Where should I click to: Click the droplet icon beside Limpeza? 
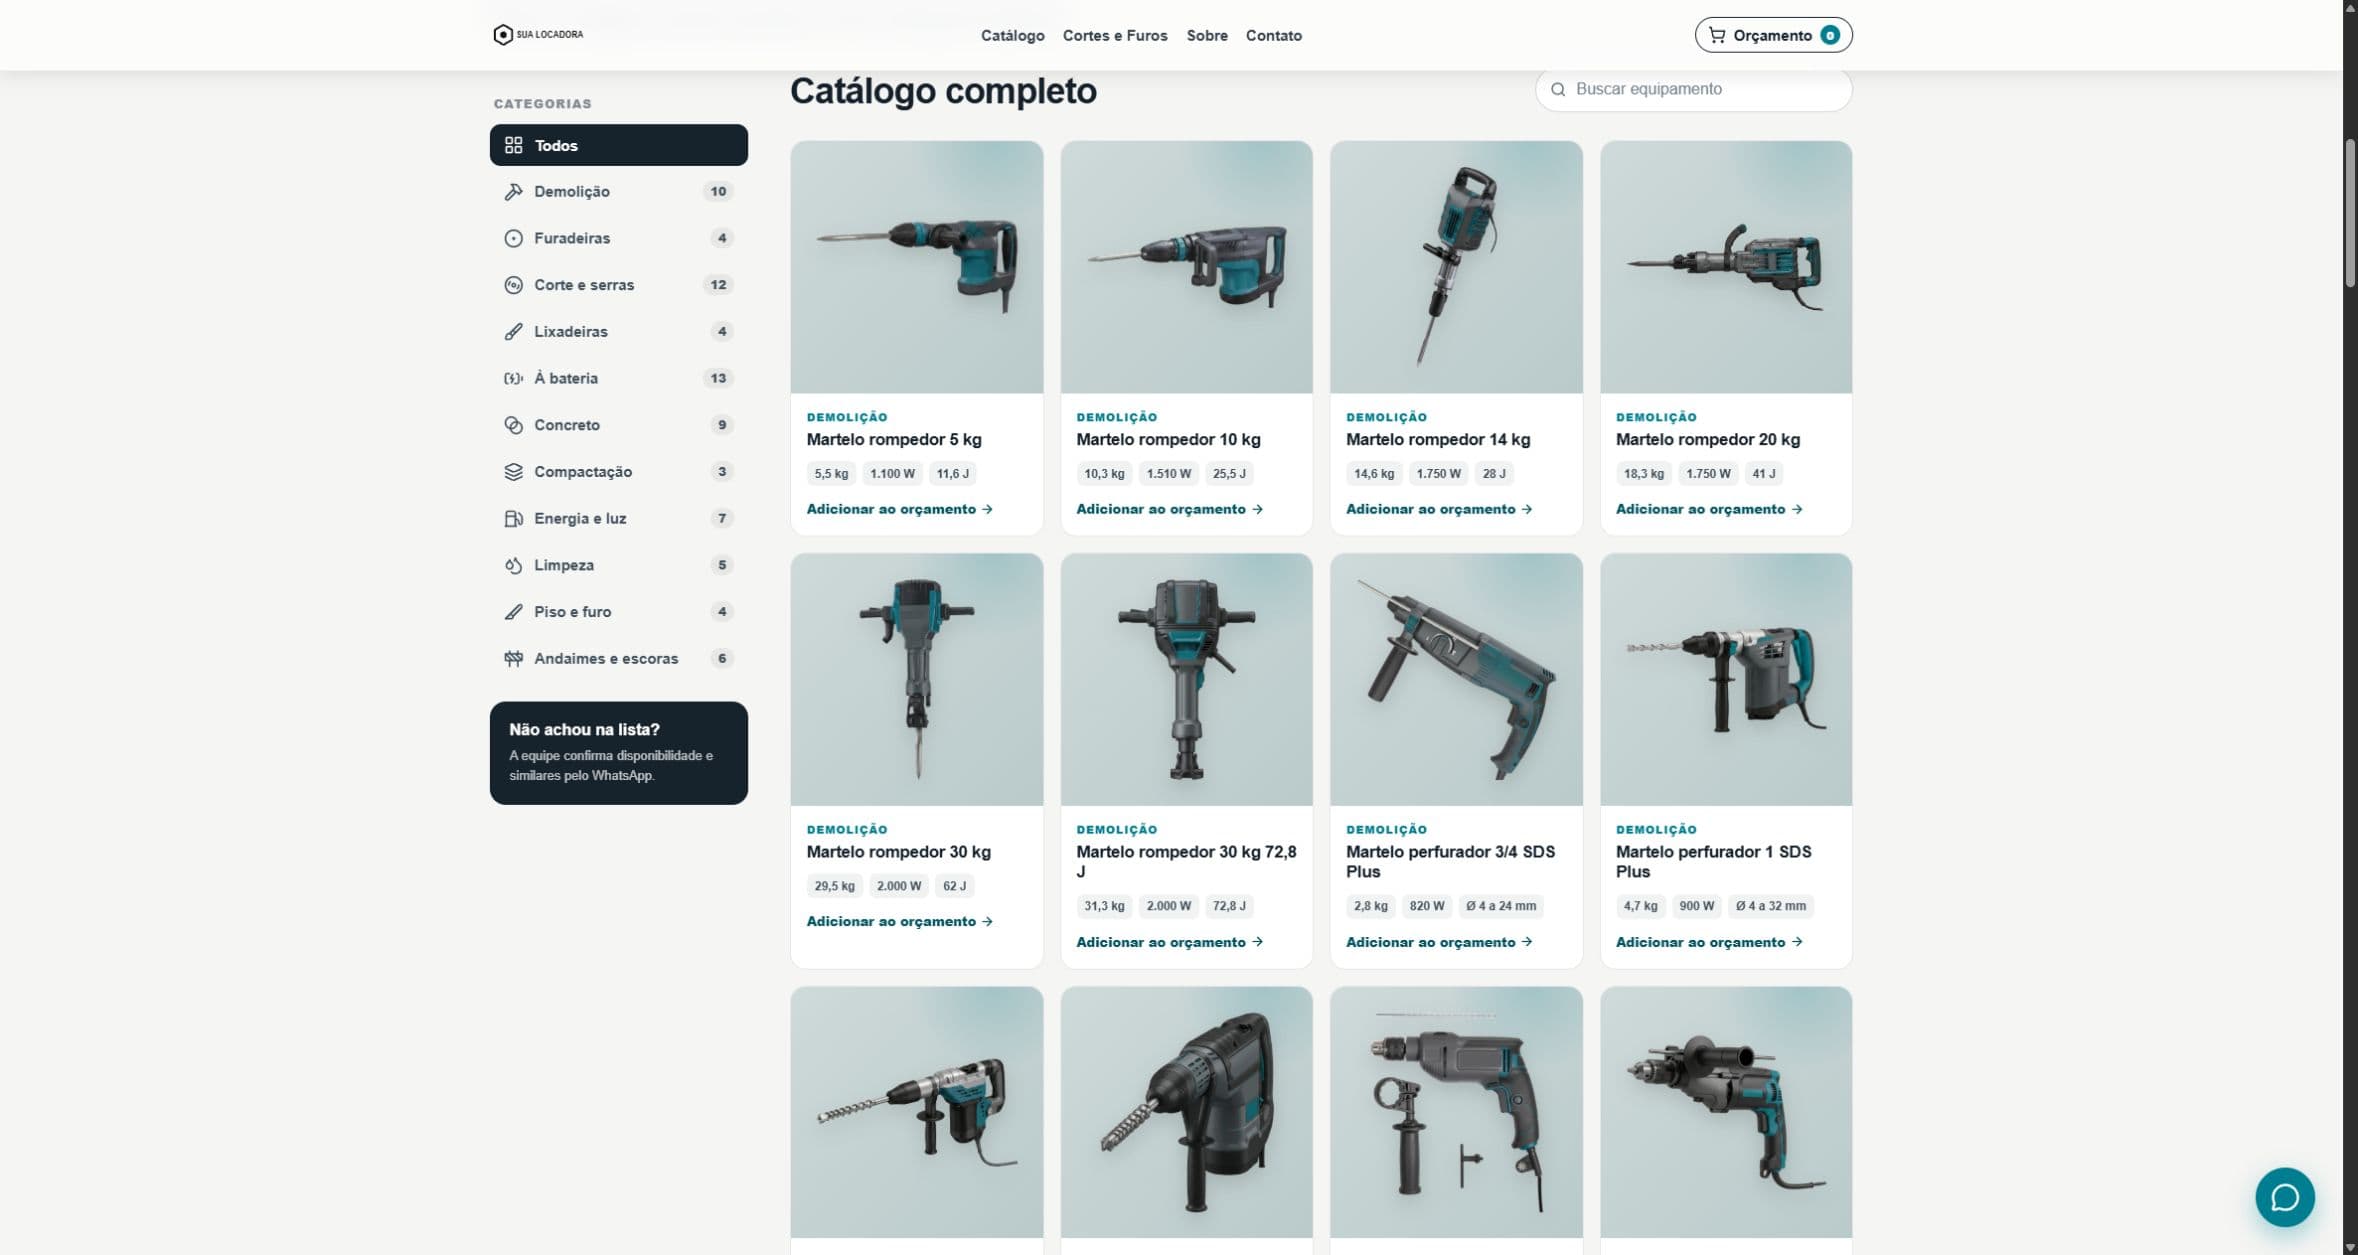tap(513, 565)
